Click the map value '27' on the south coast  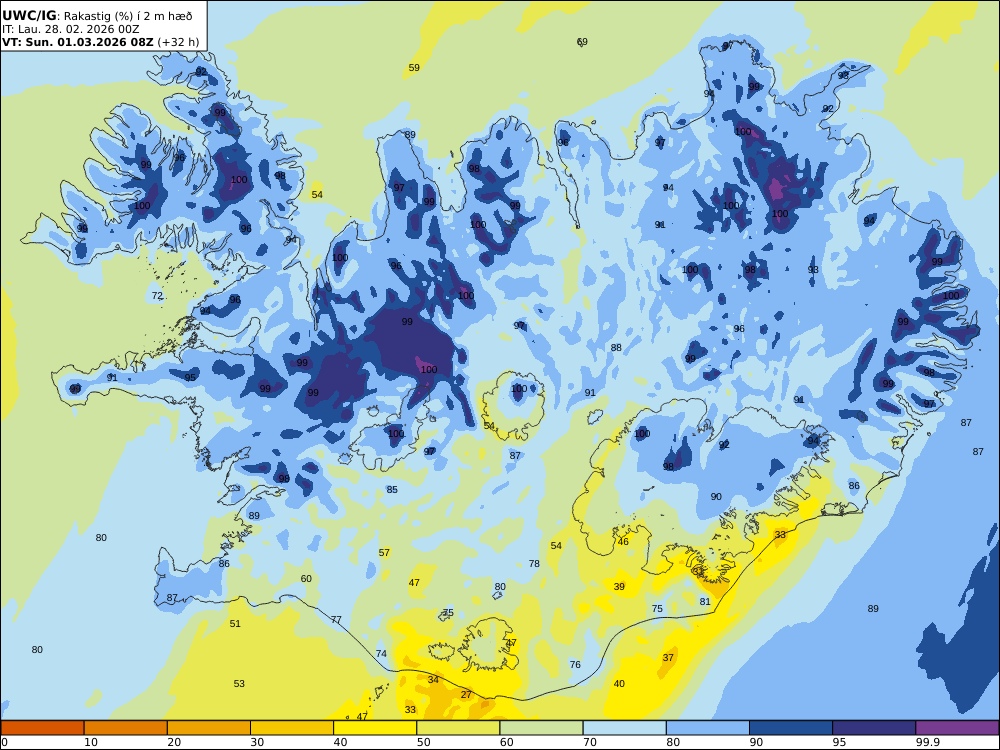pos(466,695)
